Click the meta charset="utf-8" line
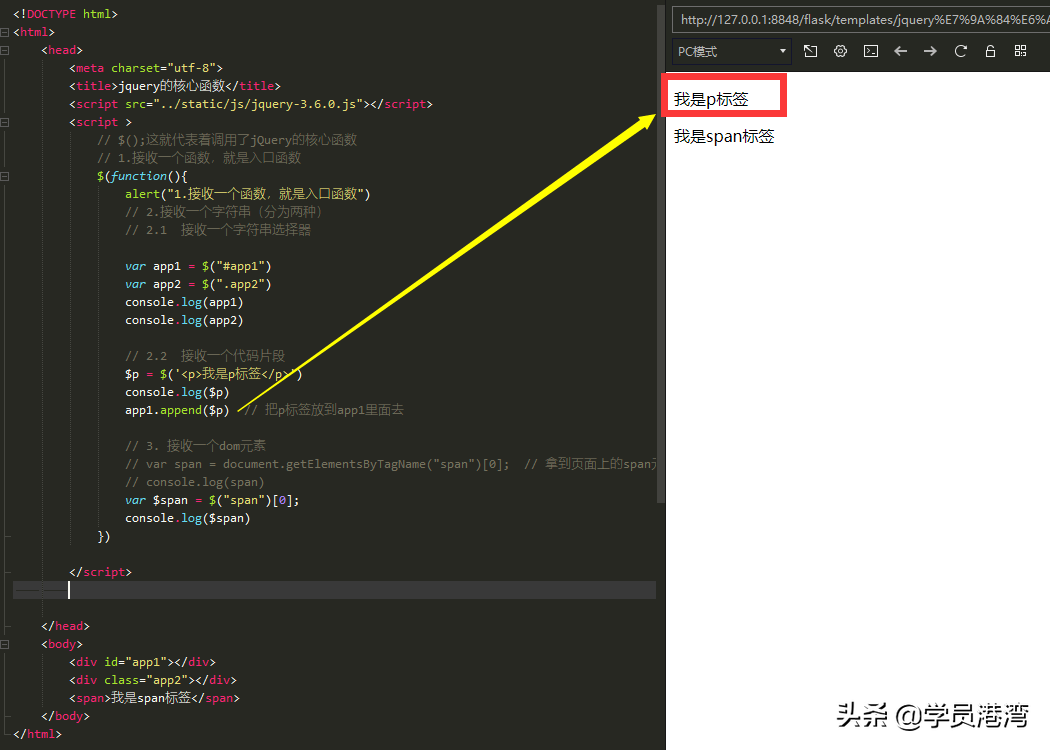This screenshot has height=750, width=1050. pos(146,68)
